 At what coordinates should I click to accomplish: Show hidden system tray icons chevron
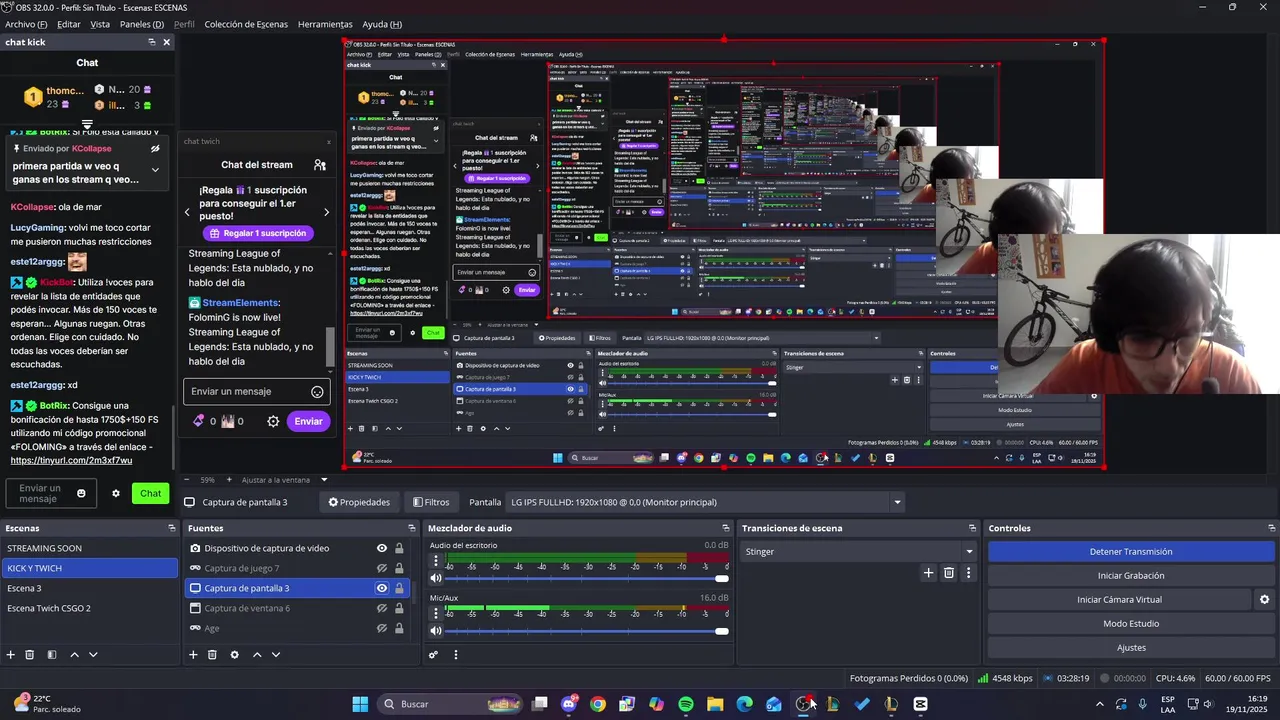point(1099,704)
